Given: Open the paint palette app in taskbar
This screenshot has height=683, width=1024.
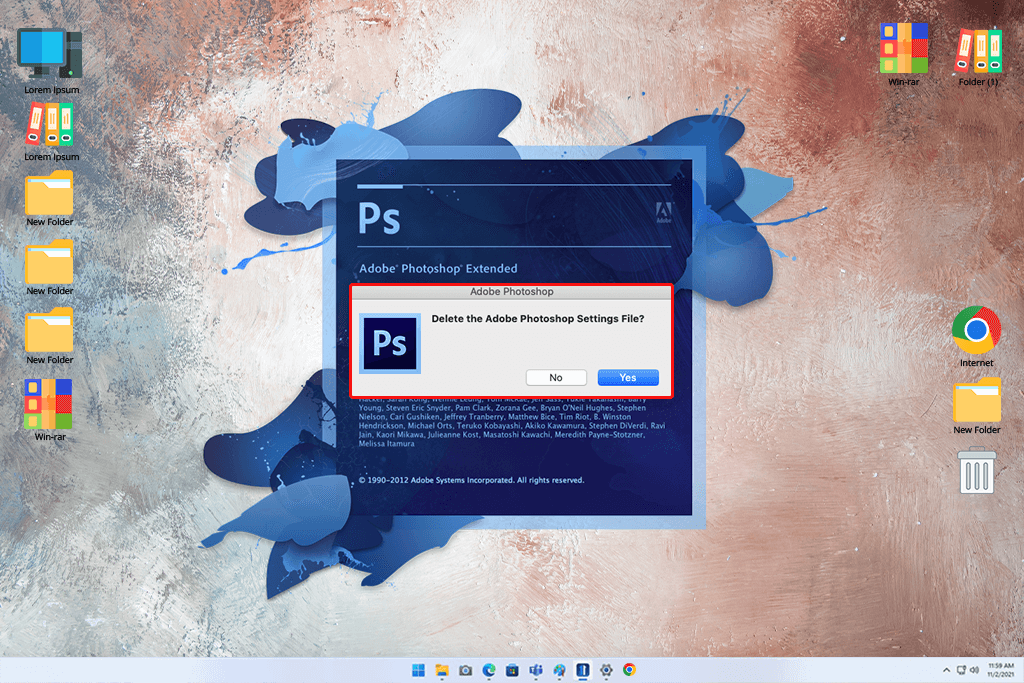Looking at the screenshot, I should pyautogui.click(x=560, y=670).
